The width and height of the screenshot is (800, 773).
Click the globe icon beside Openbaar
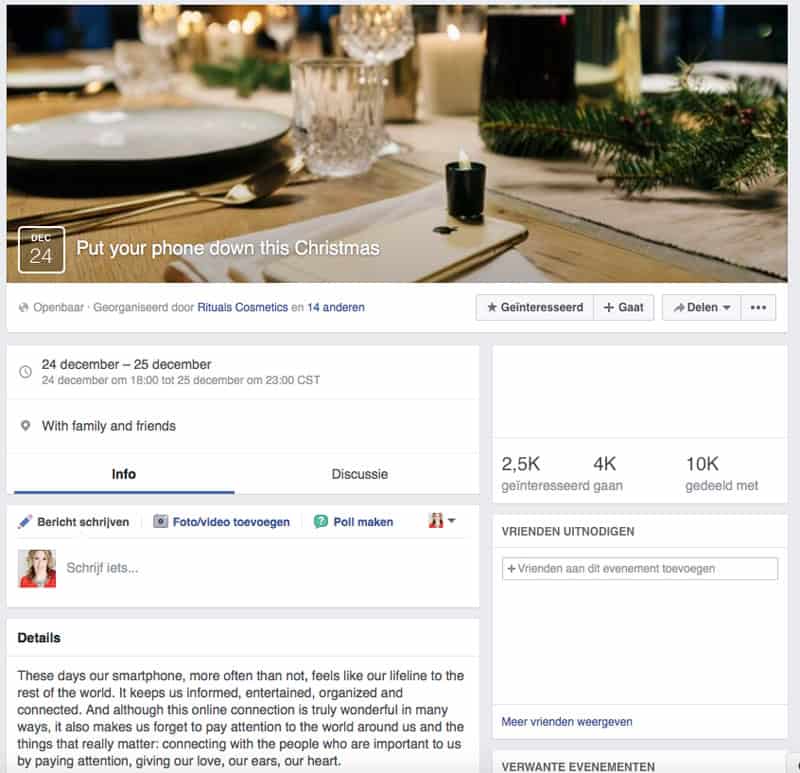pyautogui.click(x=23, y=307)
